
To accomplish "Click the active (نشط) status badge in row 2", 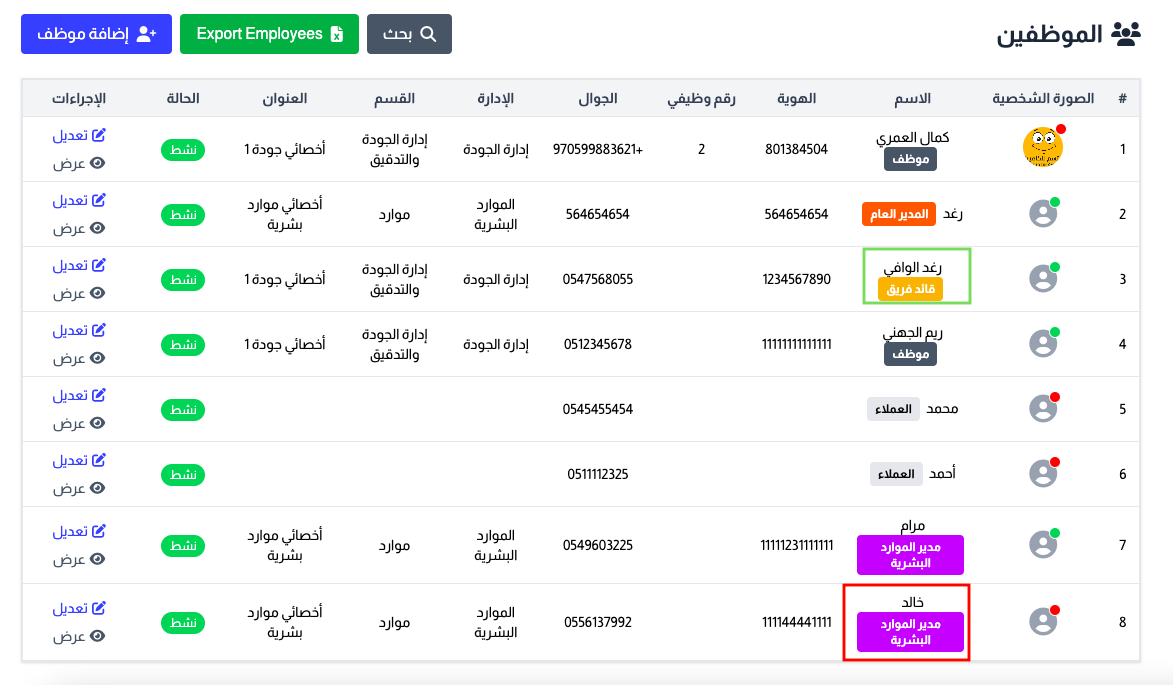I will pyautogui.click(x=183, y=214).
